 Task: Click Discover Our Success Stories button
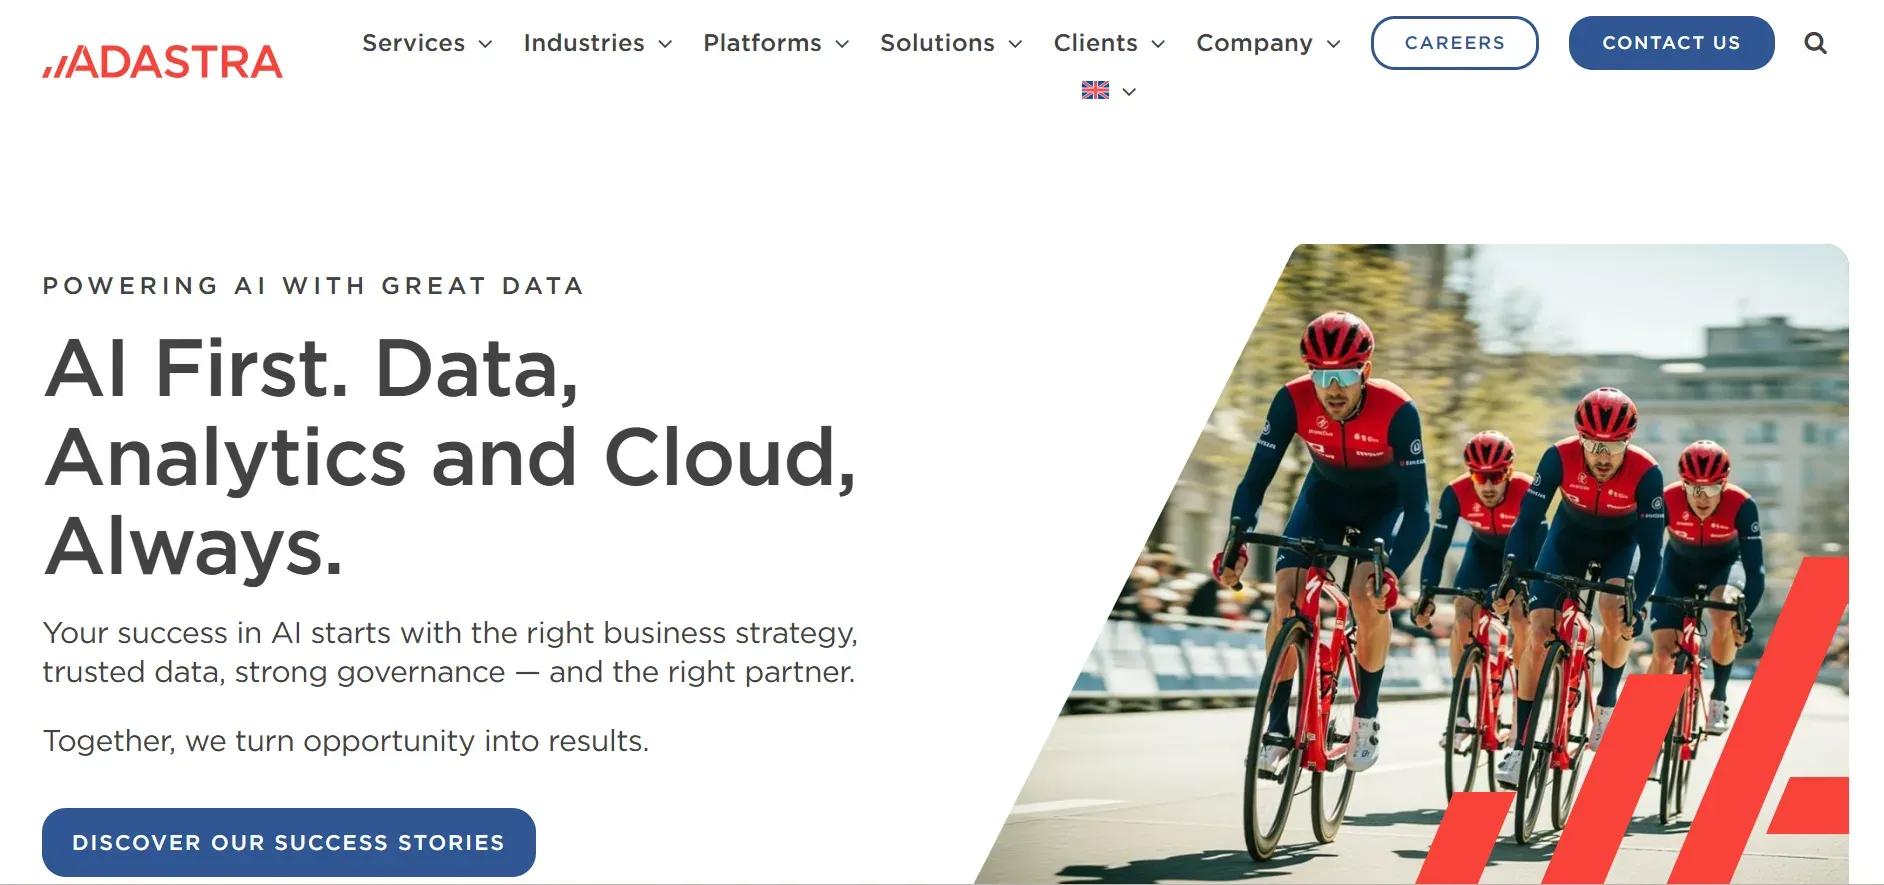click(288, 842)
